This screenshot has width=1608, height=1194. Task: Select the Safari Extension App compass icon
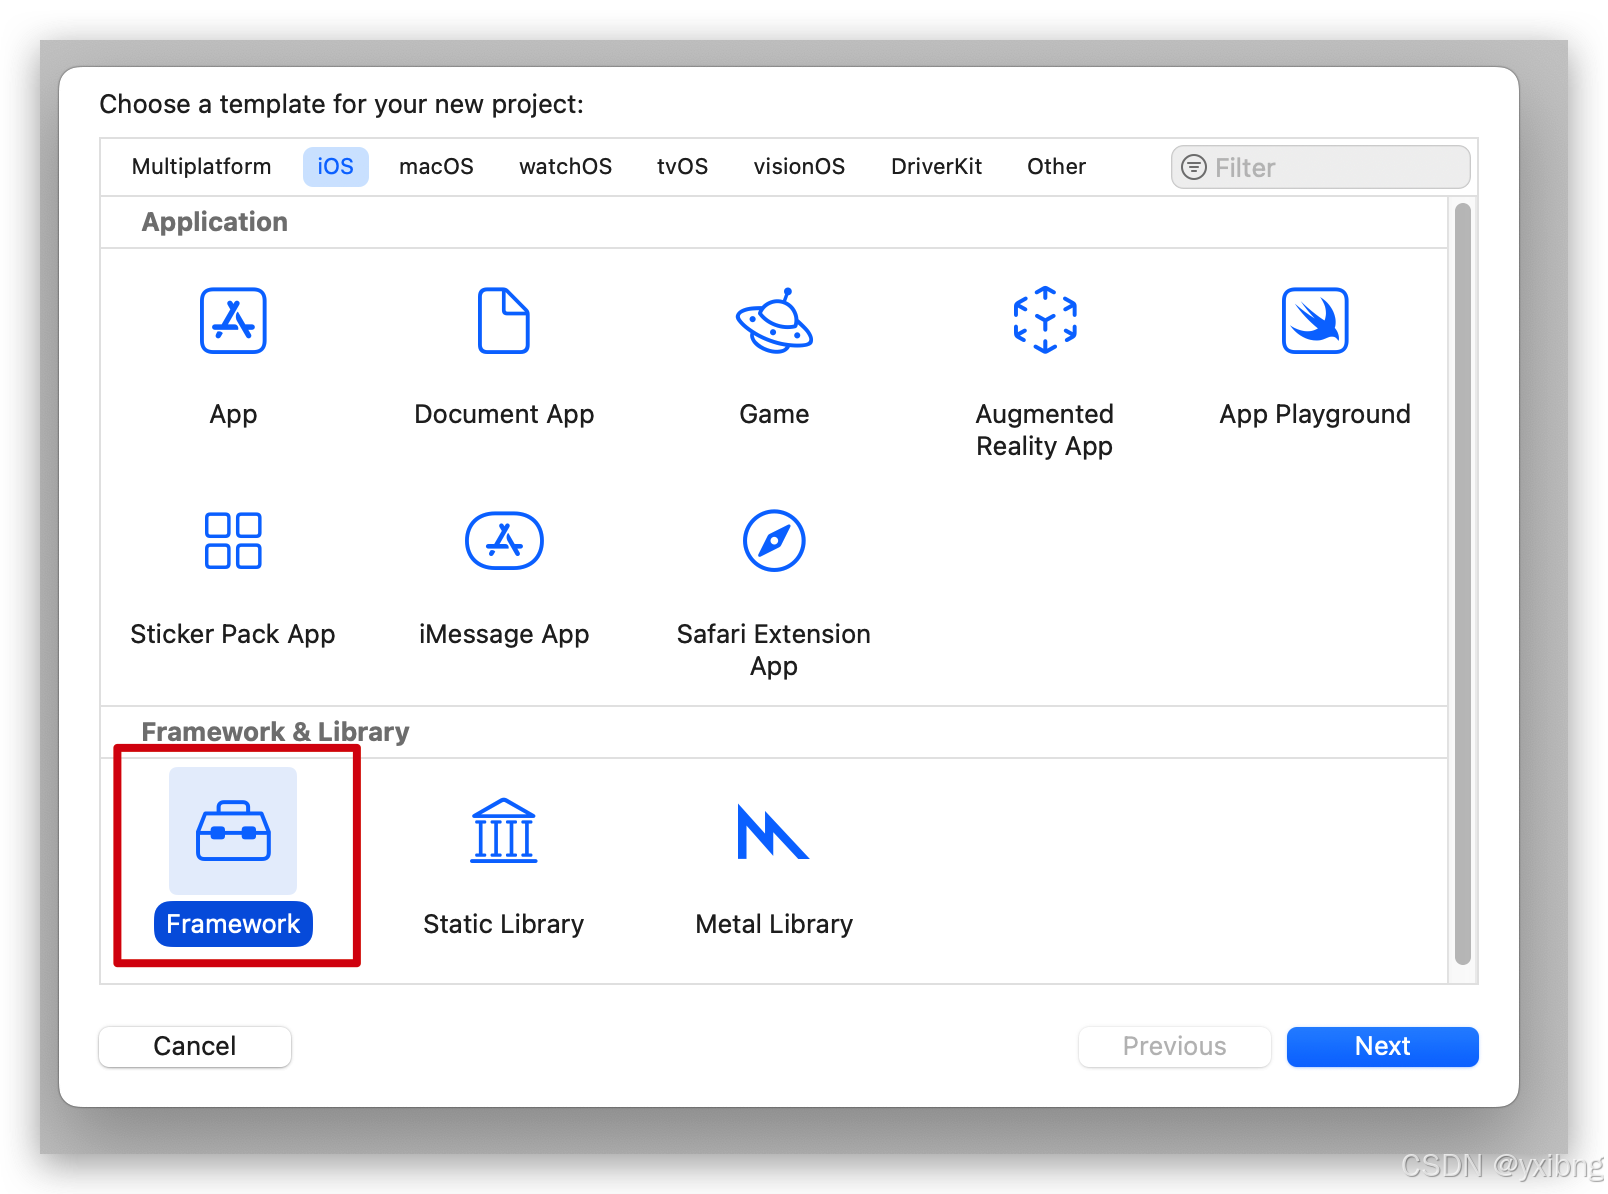774,541
